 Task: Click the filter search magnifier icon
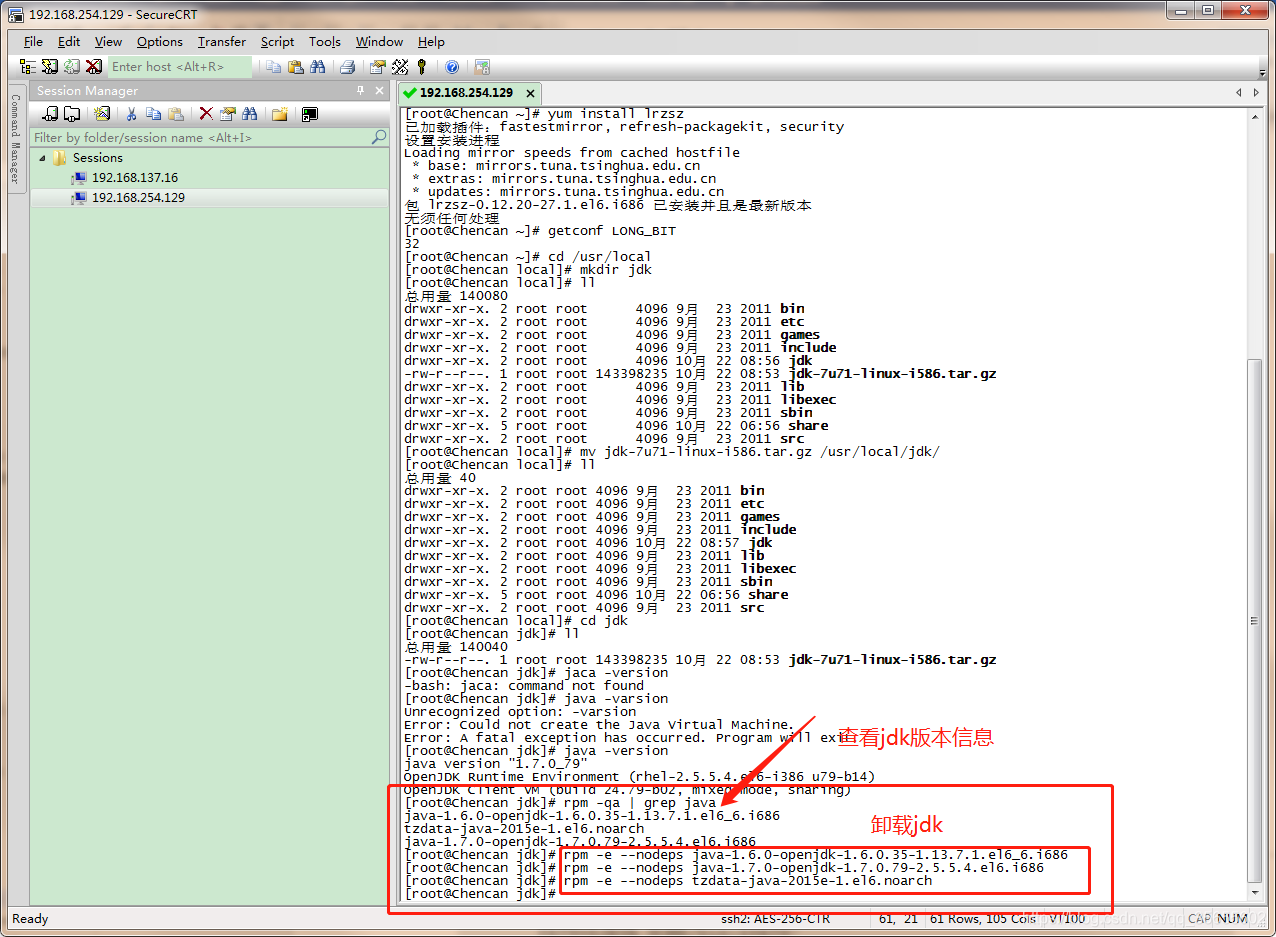click(x=379, y=137)
